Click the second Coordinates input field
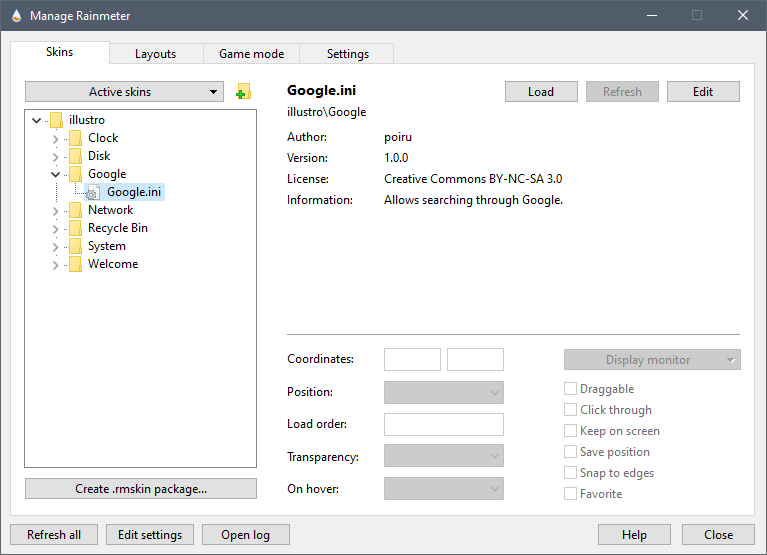This screenshot has height=555, width=767. (475, 359)
